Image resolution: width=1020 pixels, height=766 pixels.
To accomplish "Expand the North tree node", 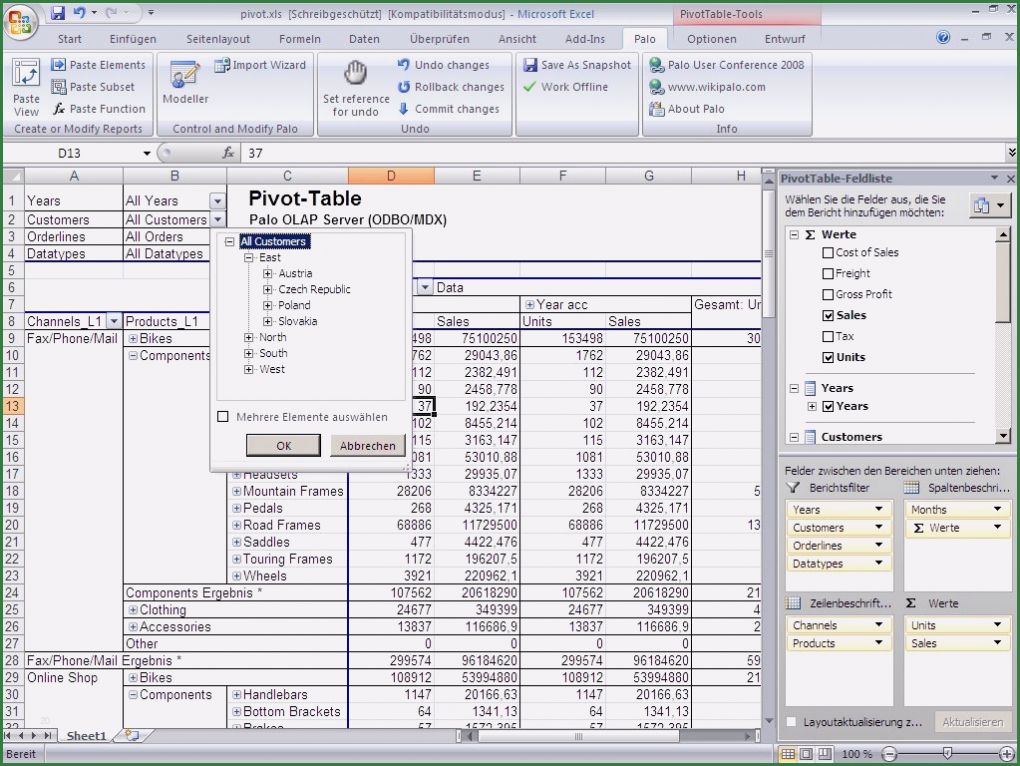I will 249,337.
